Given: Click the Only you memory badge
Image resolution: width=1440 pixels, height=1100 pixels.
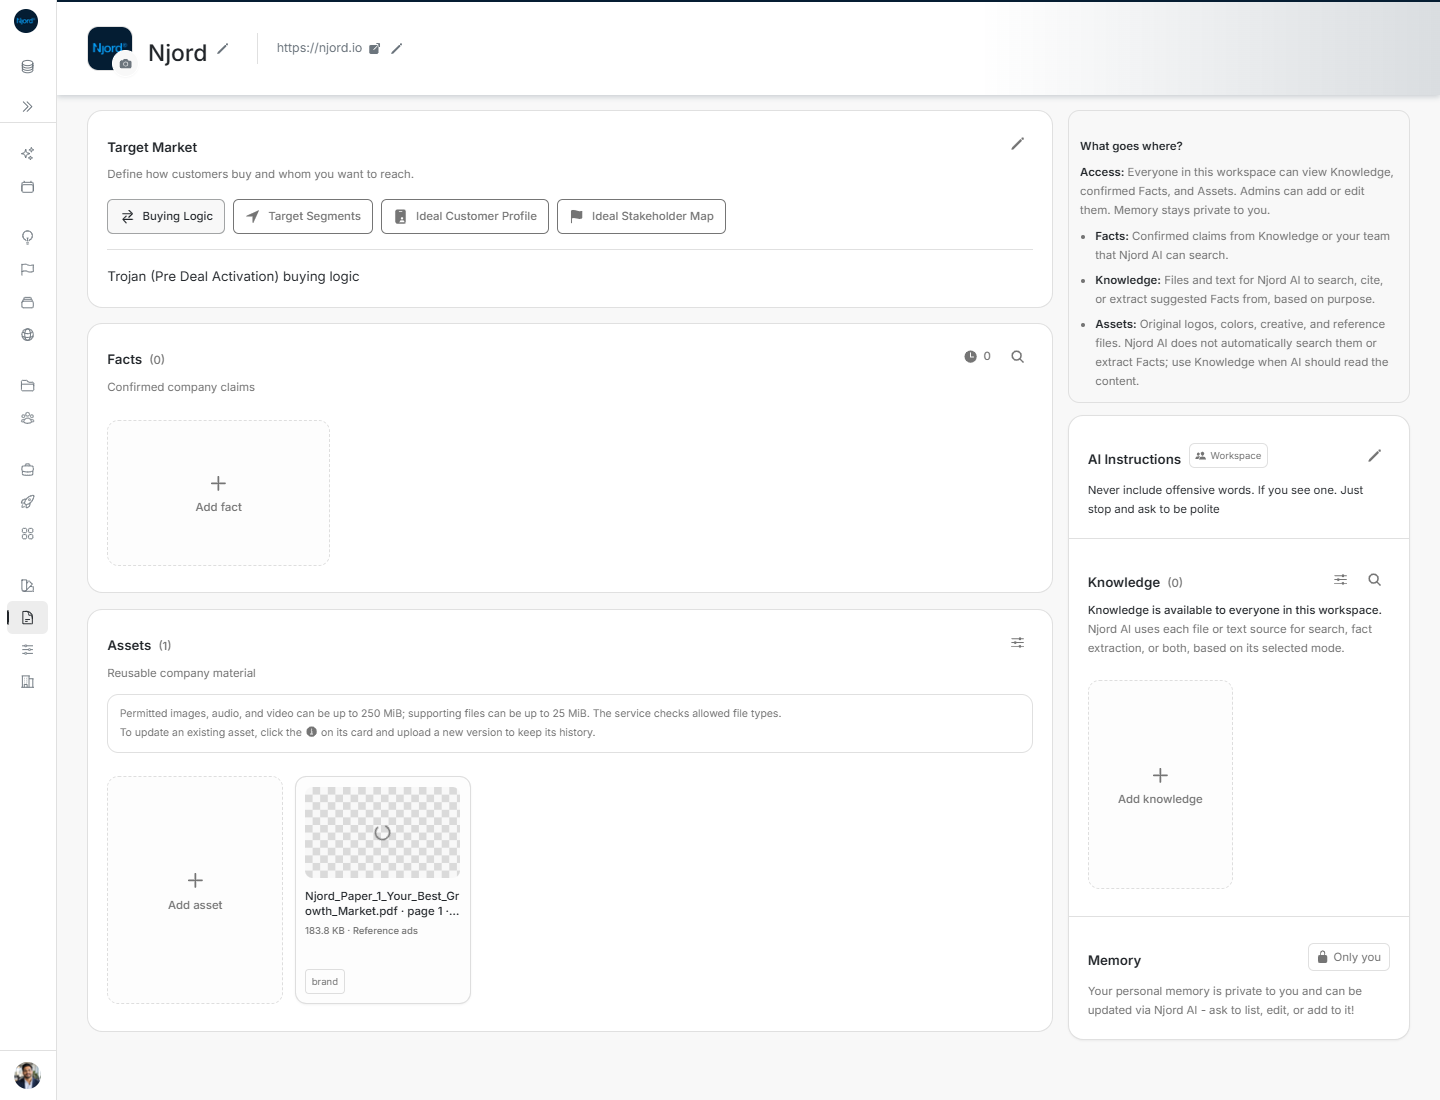Looking at the screenshot, I should (x=1349, y=957).
